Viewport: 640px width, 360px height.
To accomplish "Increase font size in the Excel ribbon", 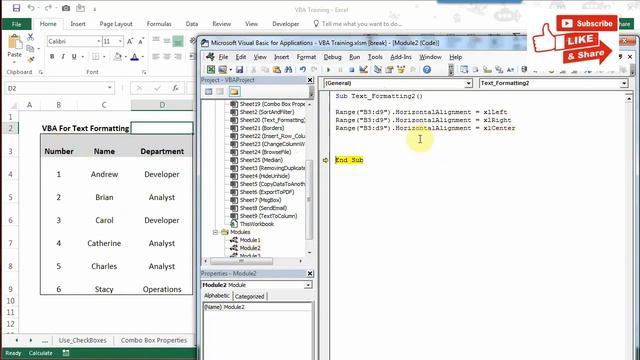I will pos(130,41).
